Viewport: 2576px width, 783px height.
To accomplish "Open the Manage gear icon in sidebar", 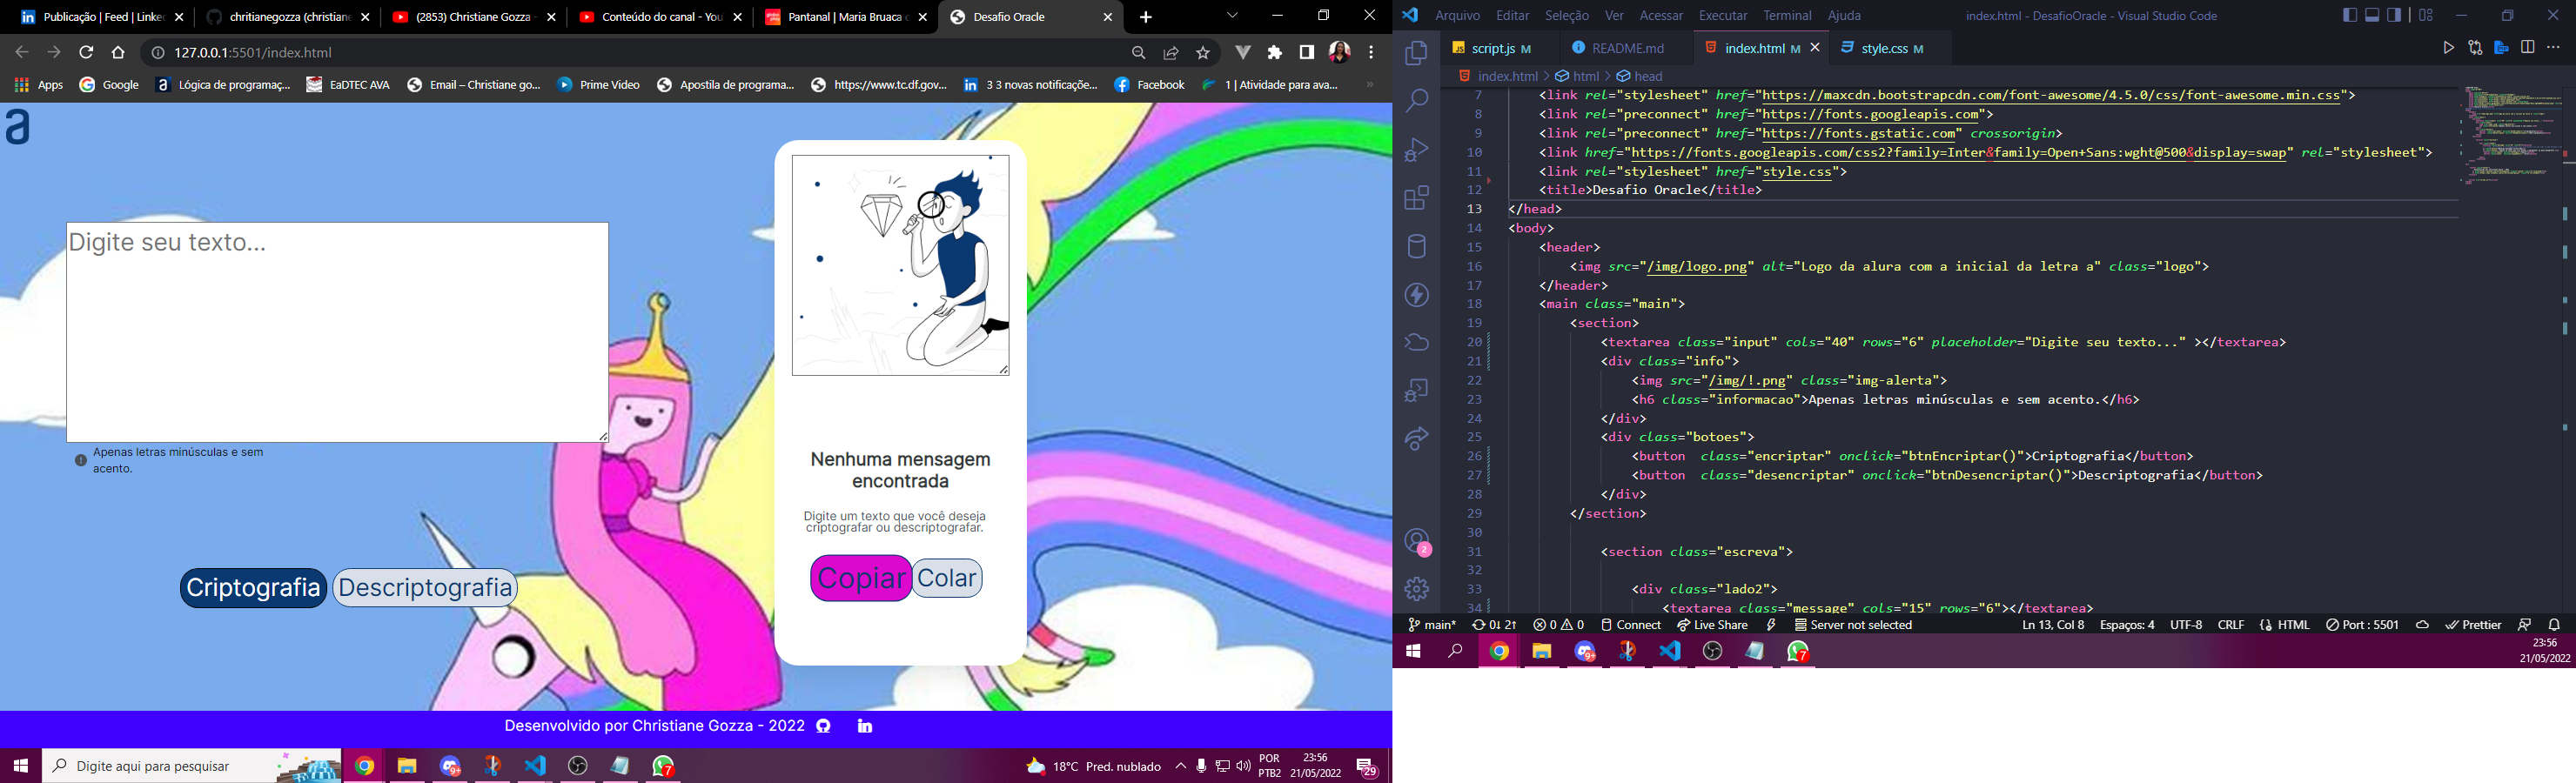I will pos(1416,590).
